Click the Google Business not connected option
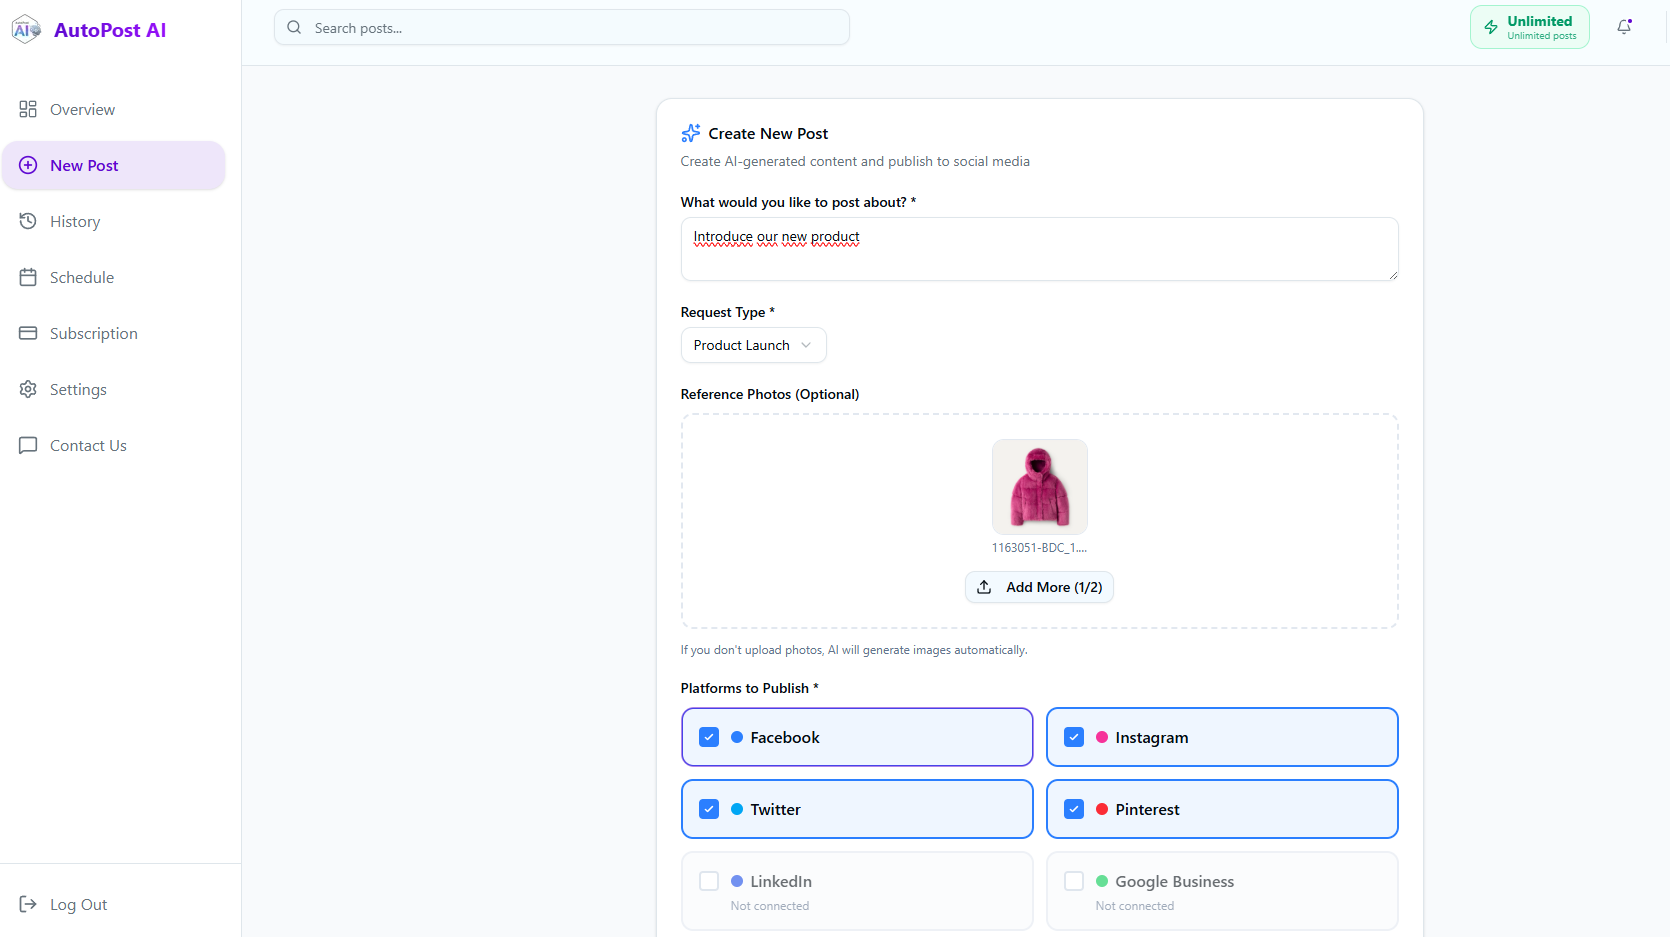 [1221, 890]
